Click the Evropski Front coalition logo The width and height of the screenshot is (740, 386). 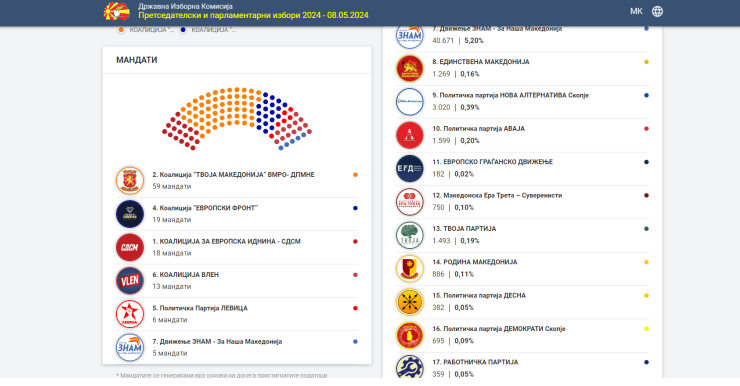130,214
